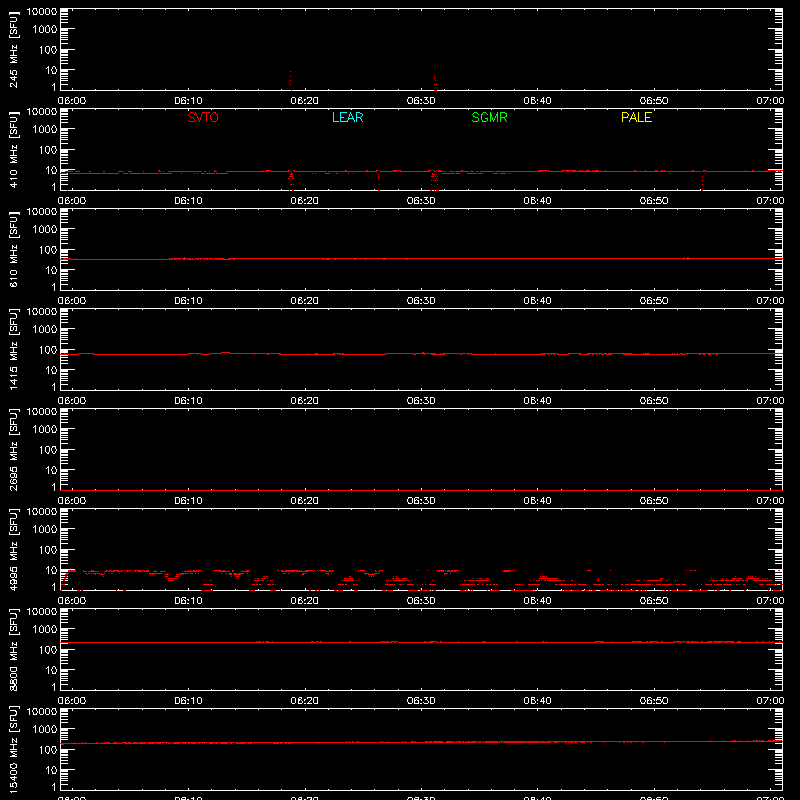This screenshot has width=800, height=800.
Task: Click the 06:30 time label under 1415 MHz plot
Action: [x=421, y=401]
